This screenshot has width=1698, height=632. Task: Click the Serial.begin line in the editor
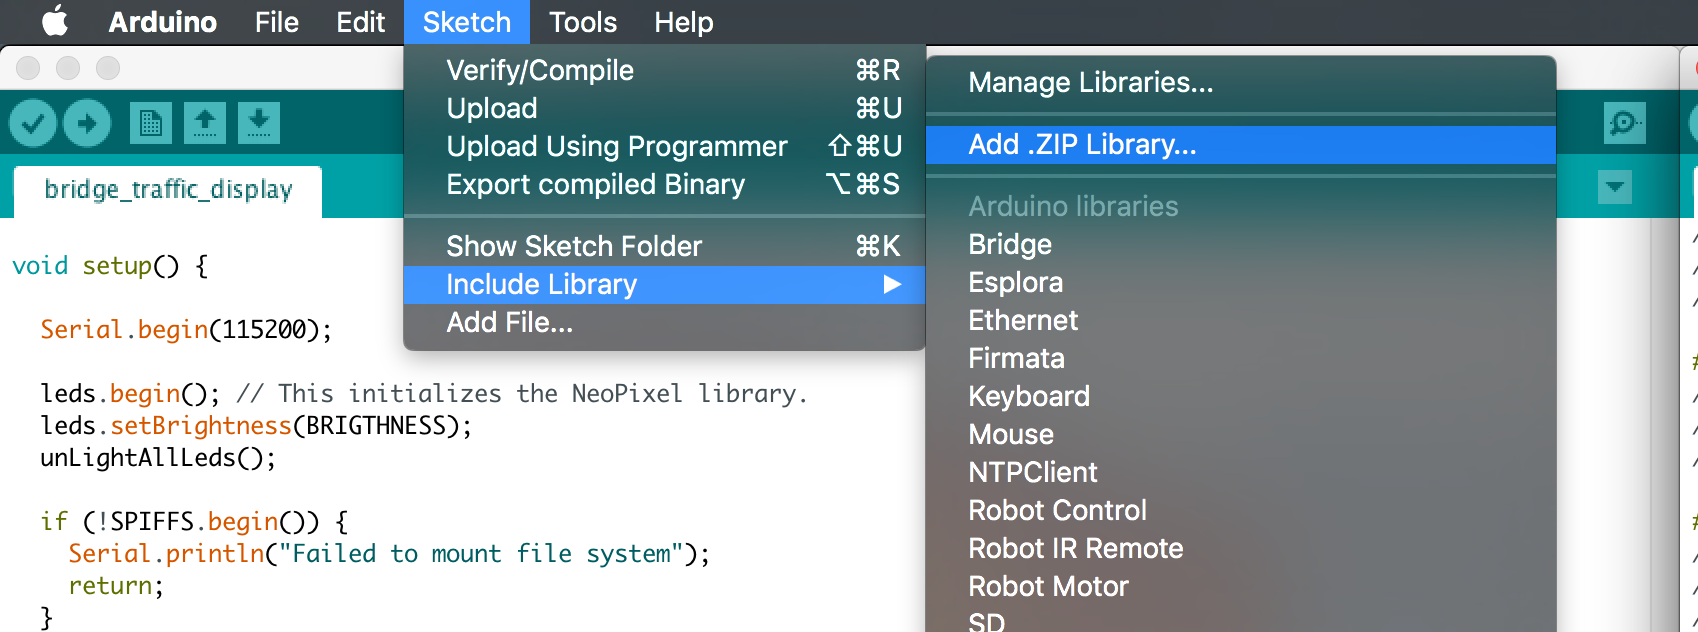coord(186,330)
